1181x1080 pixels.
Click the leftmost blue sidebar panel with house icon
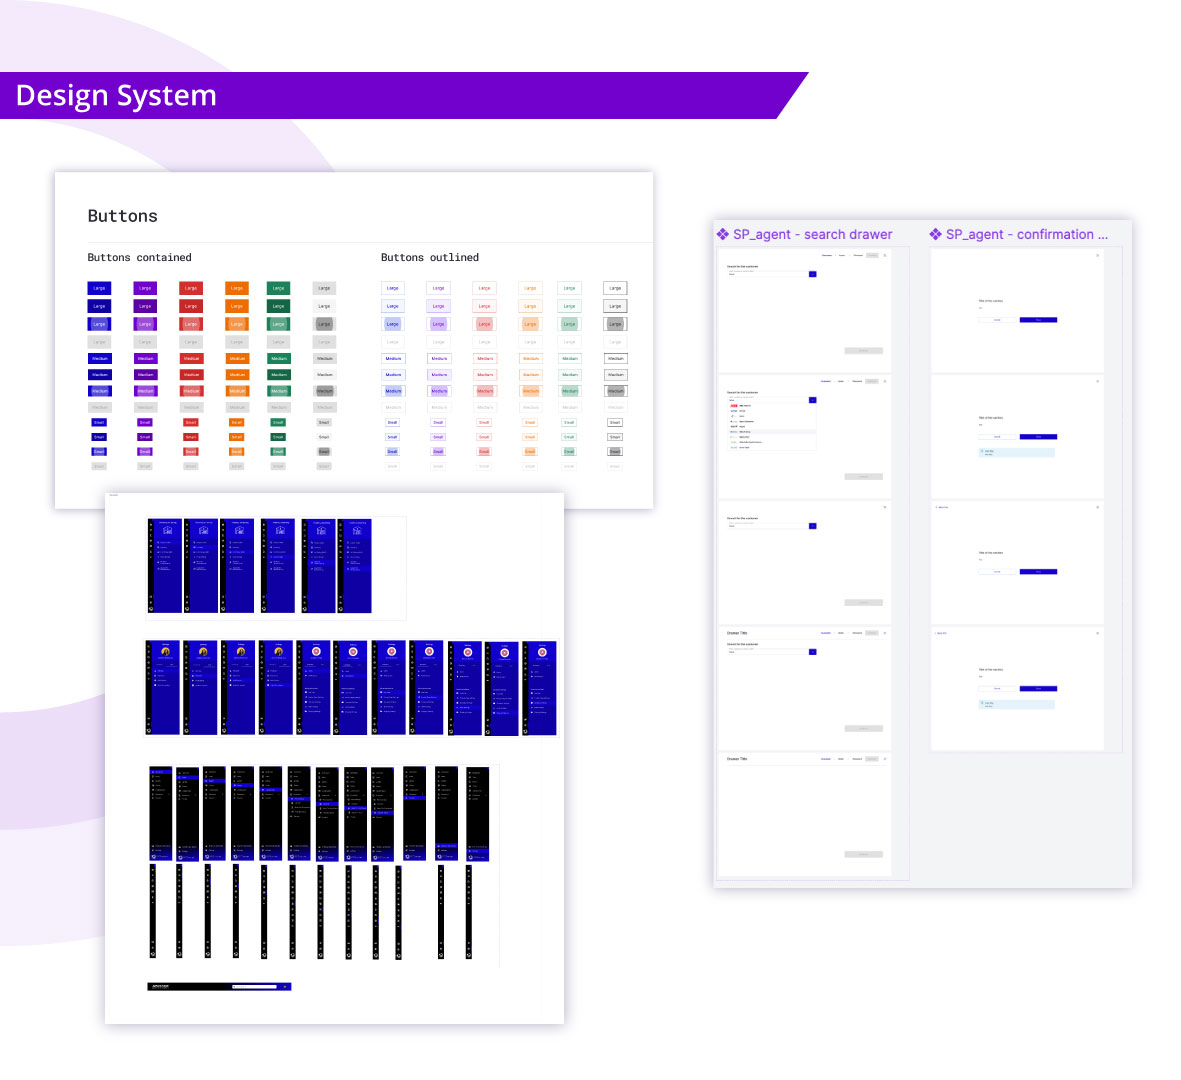coord(165,566)
